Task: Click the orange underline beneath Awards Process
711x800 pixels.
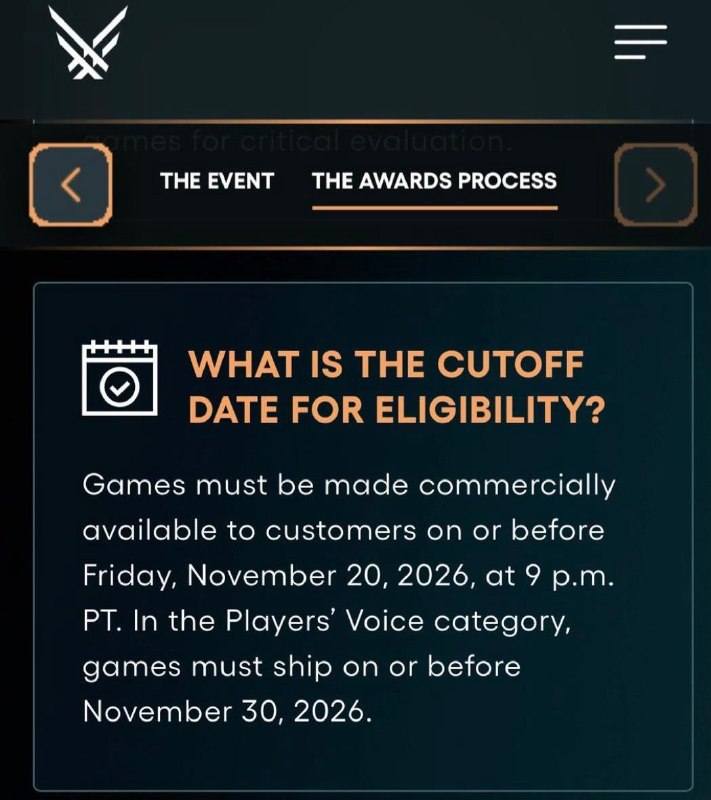Action: (435, 208)
